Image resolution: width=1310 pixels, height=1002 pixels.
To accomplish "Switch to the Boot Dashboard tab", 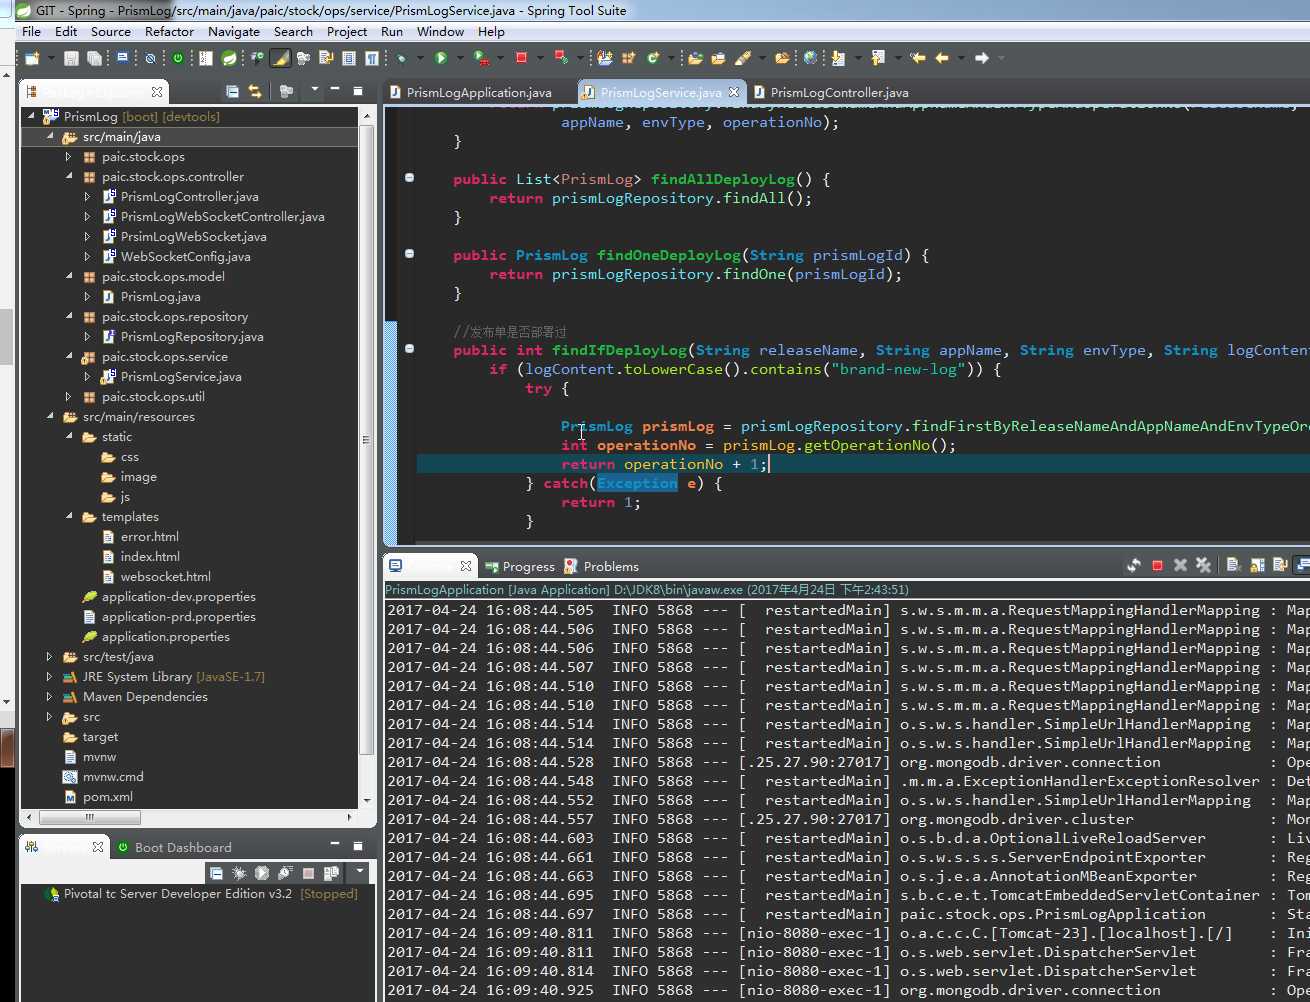I will [x=174, y=847].
